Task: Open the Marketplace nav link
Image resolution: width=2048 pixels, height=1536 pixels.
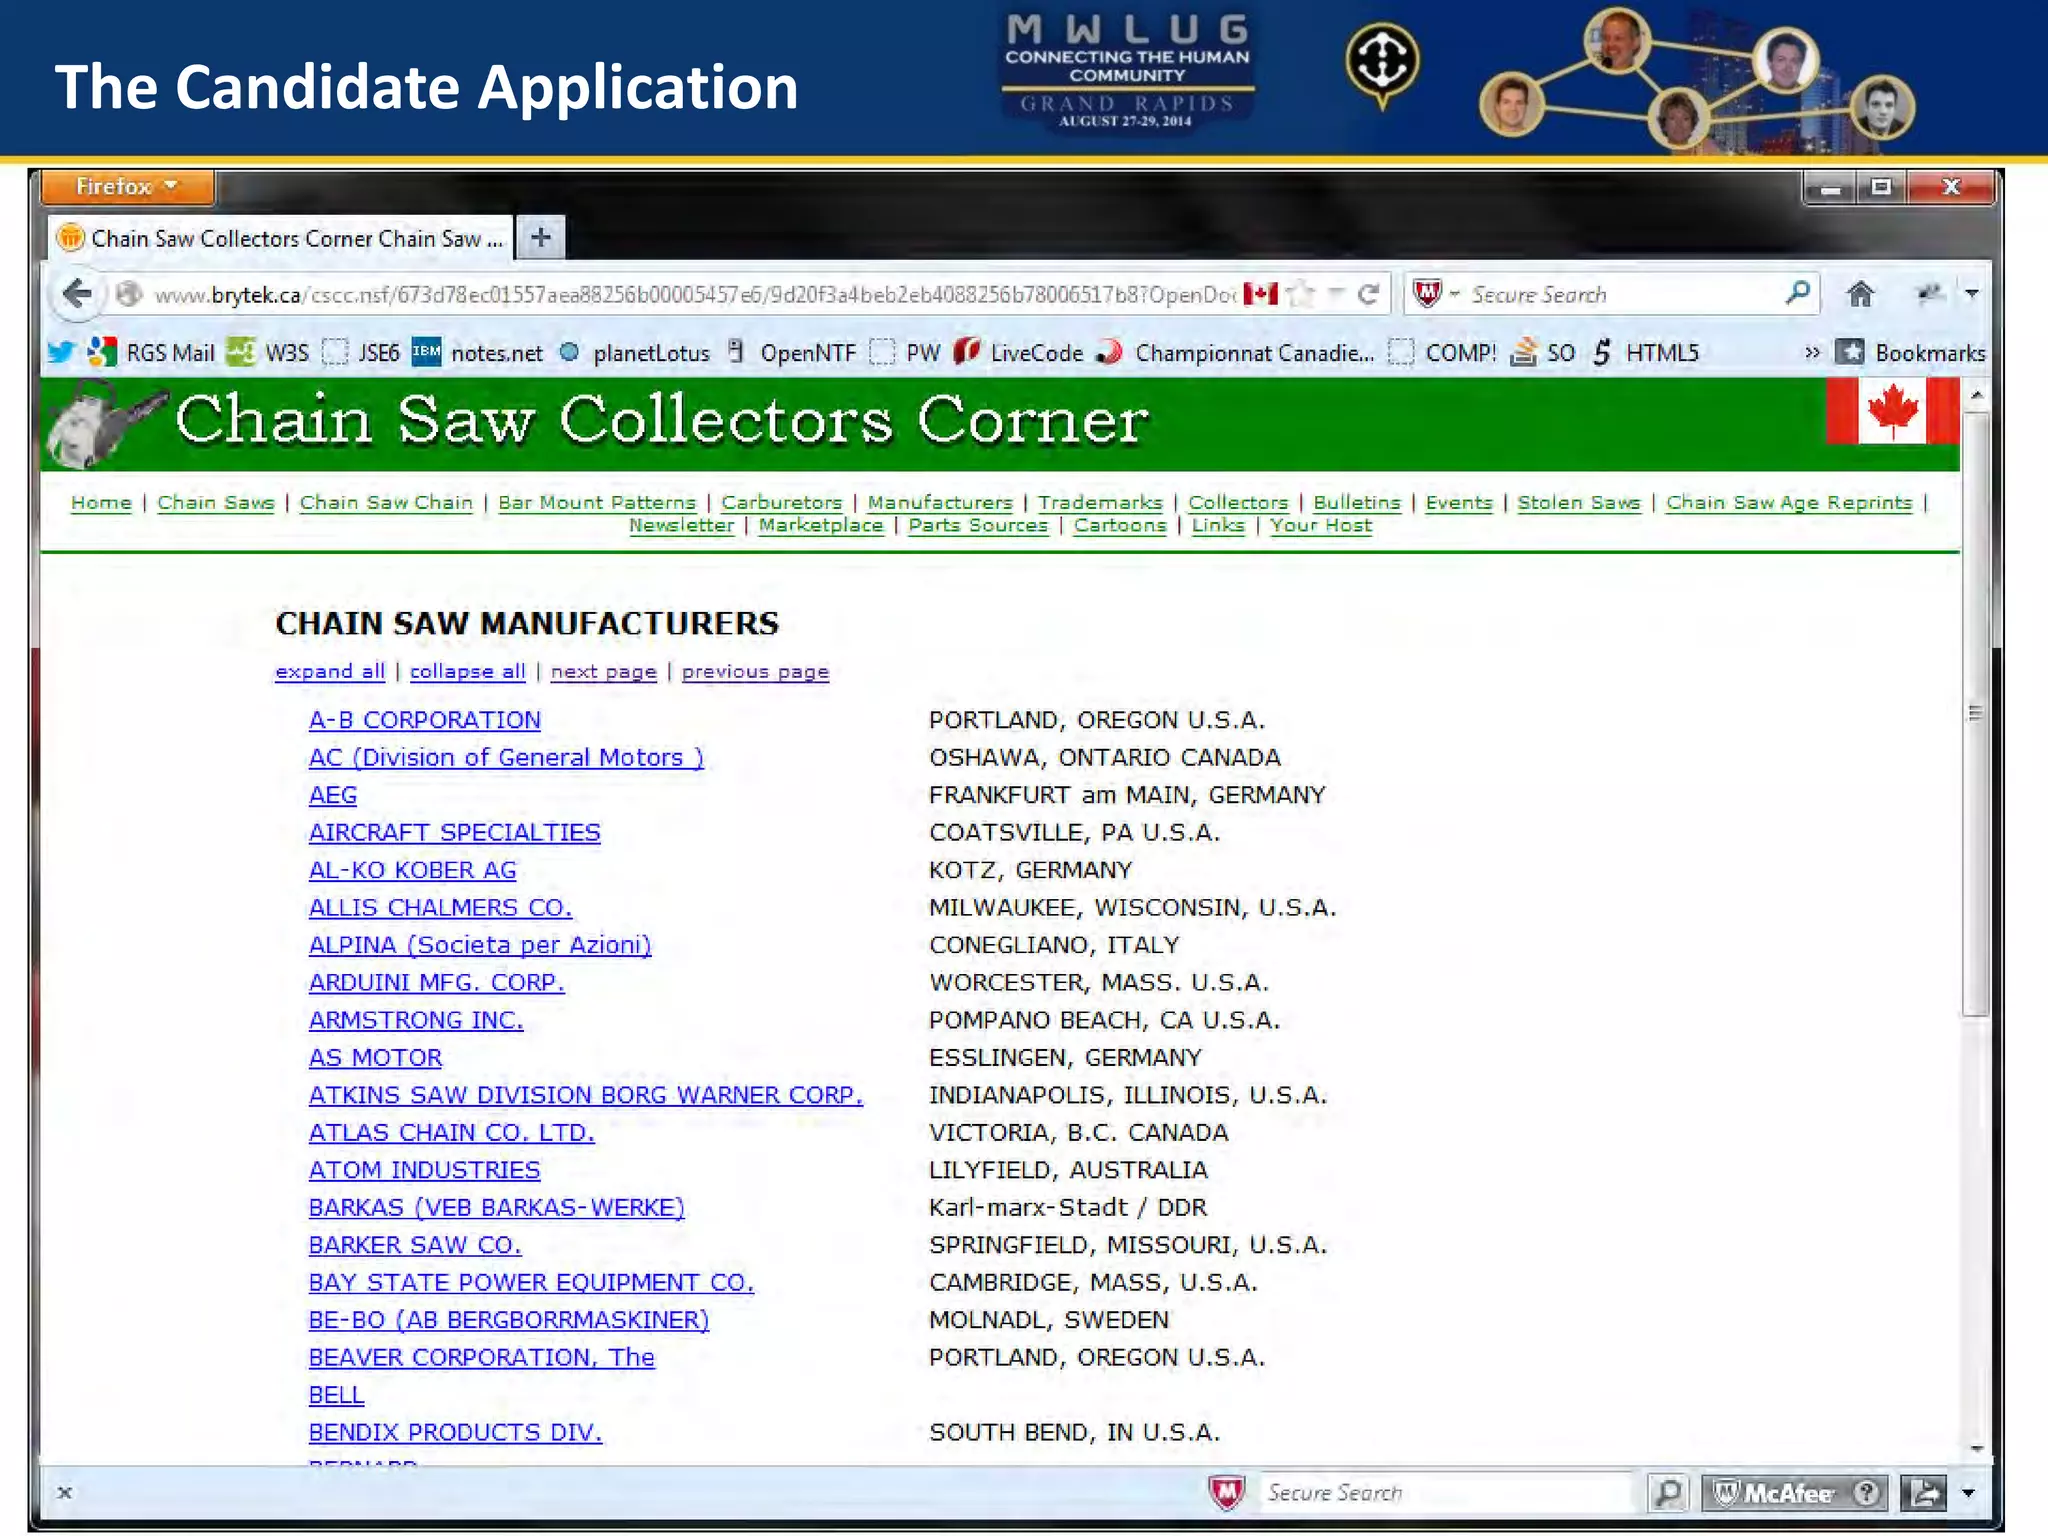Action: (821, 526)
